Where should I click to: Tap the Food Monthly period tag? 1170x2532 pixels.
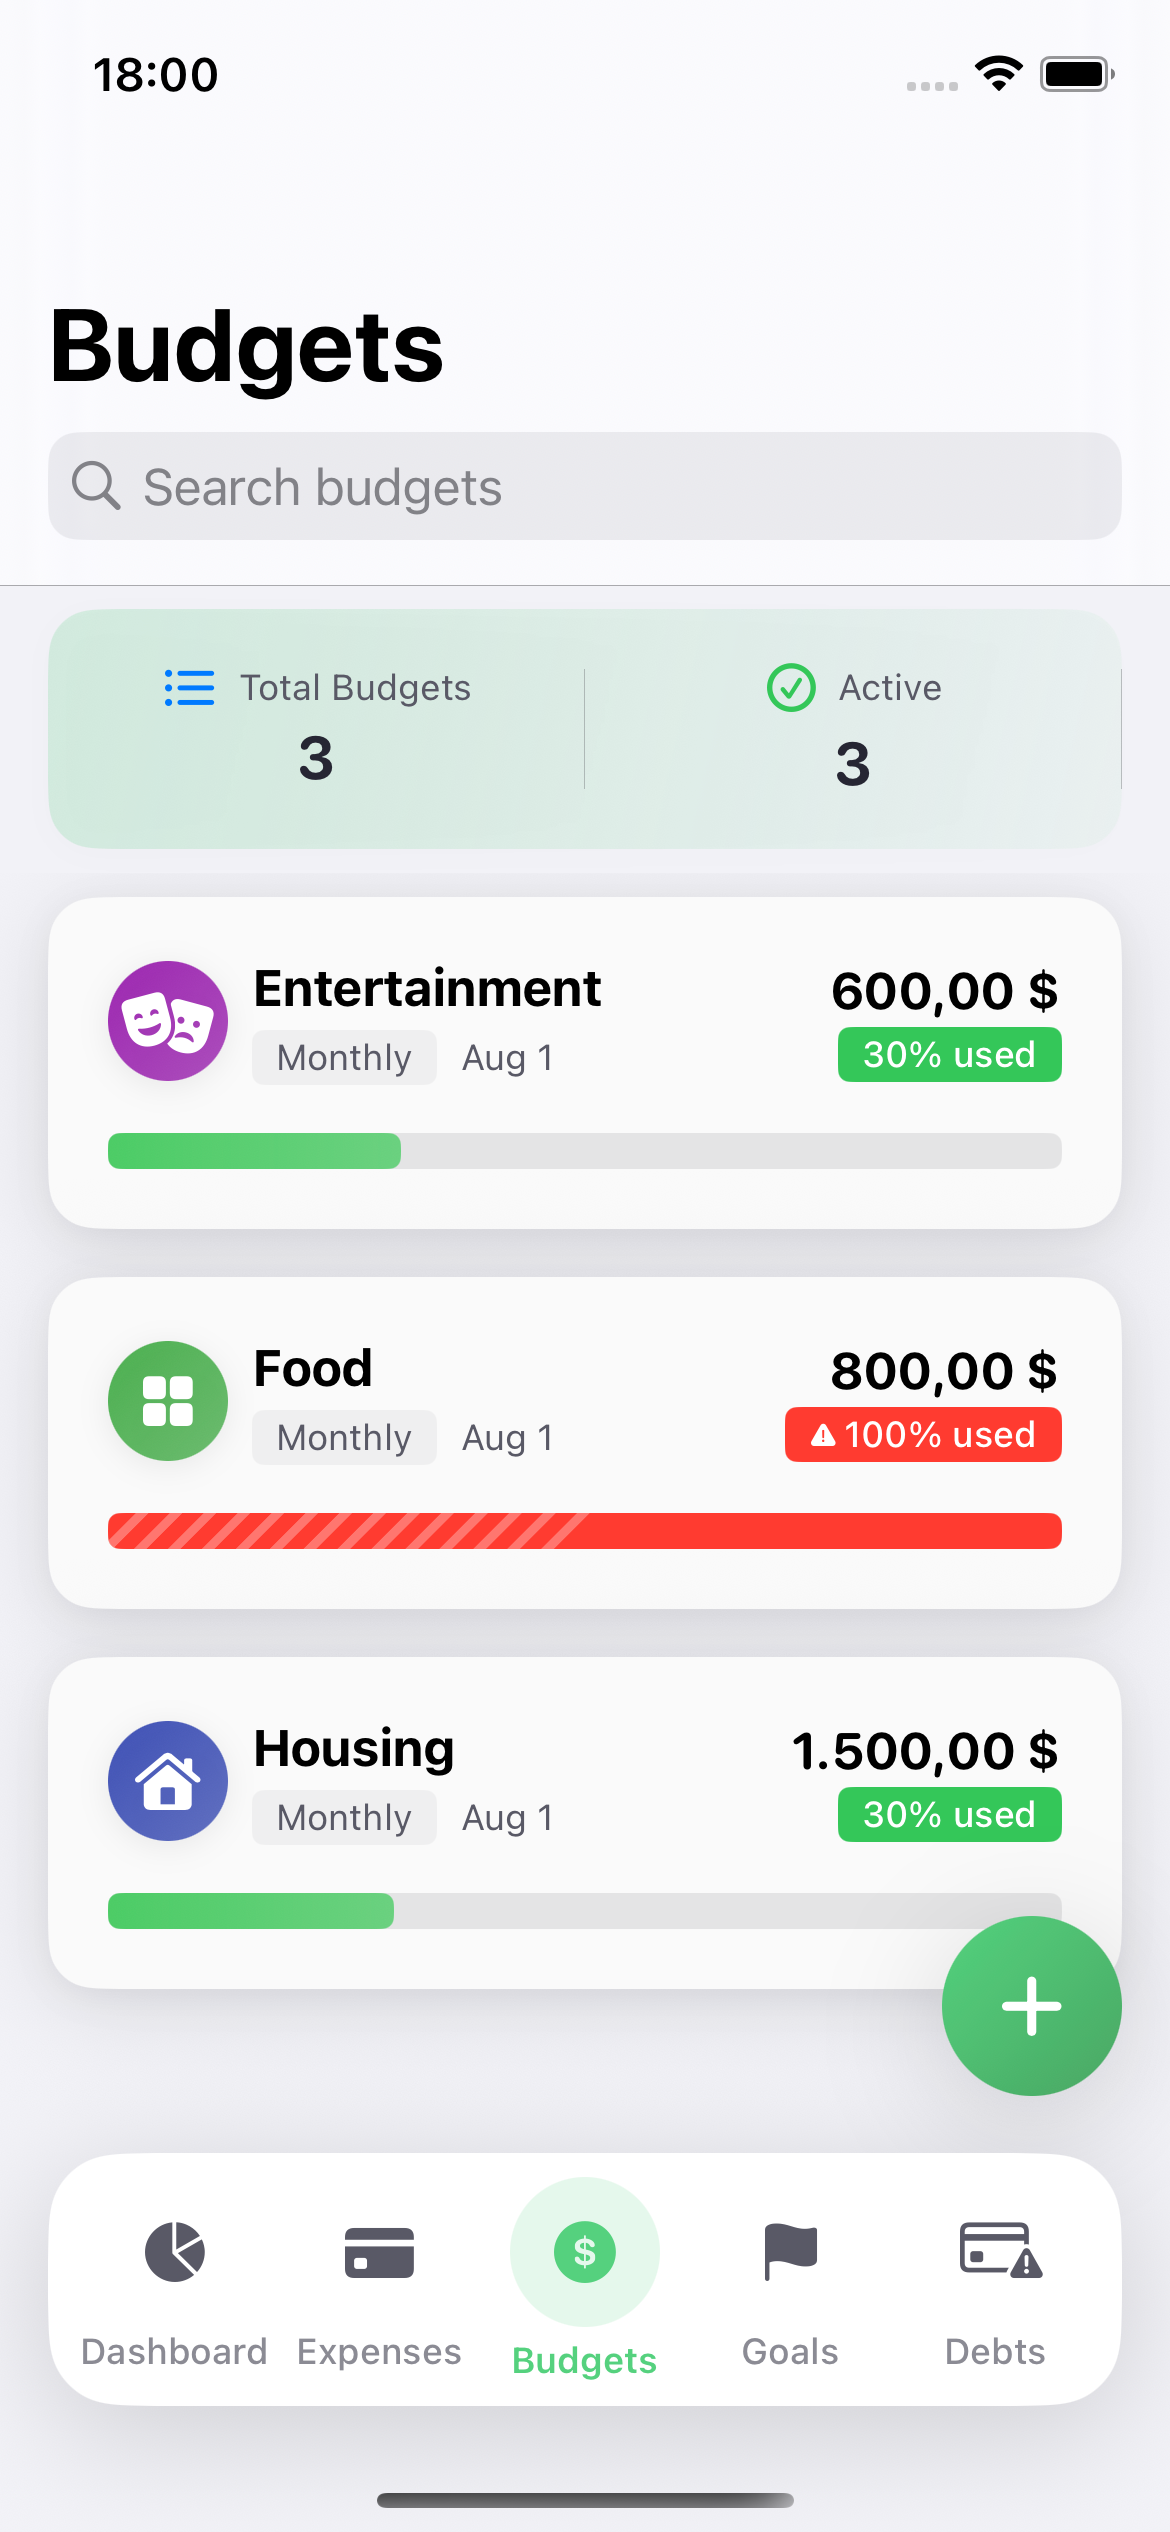(344, 1438)
